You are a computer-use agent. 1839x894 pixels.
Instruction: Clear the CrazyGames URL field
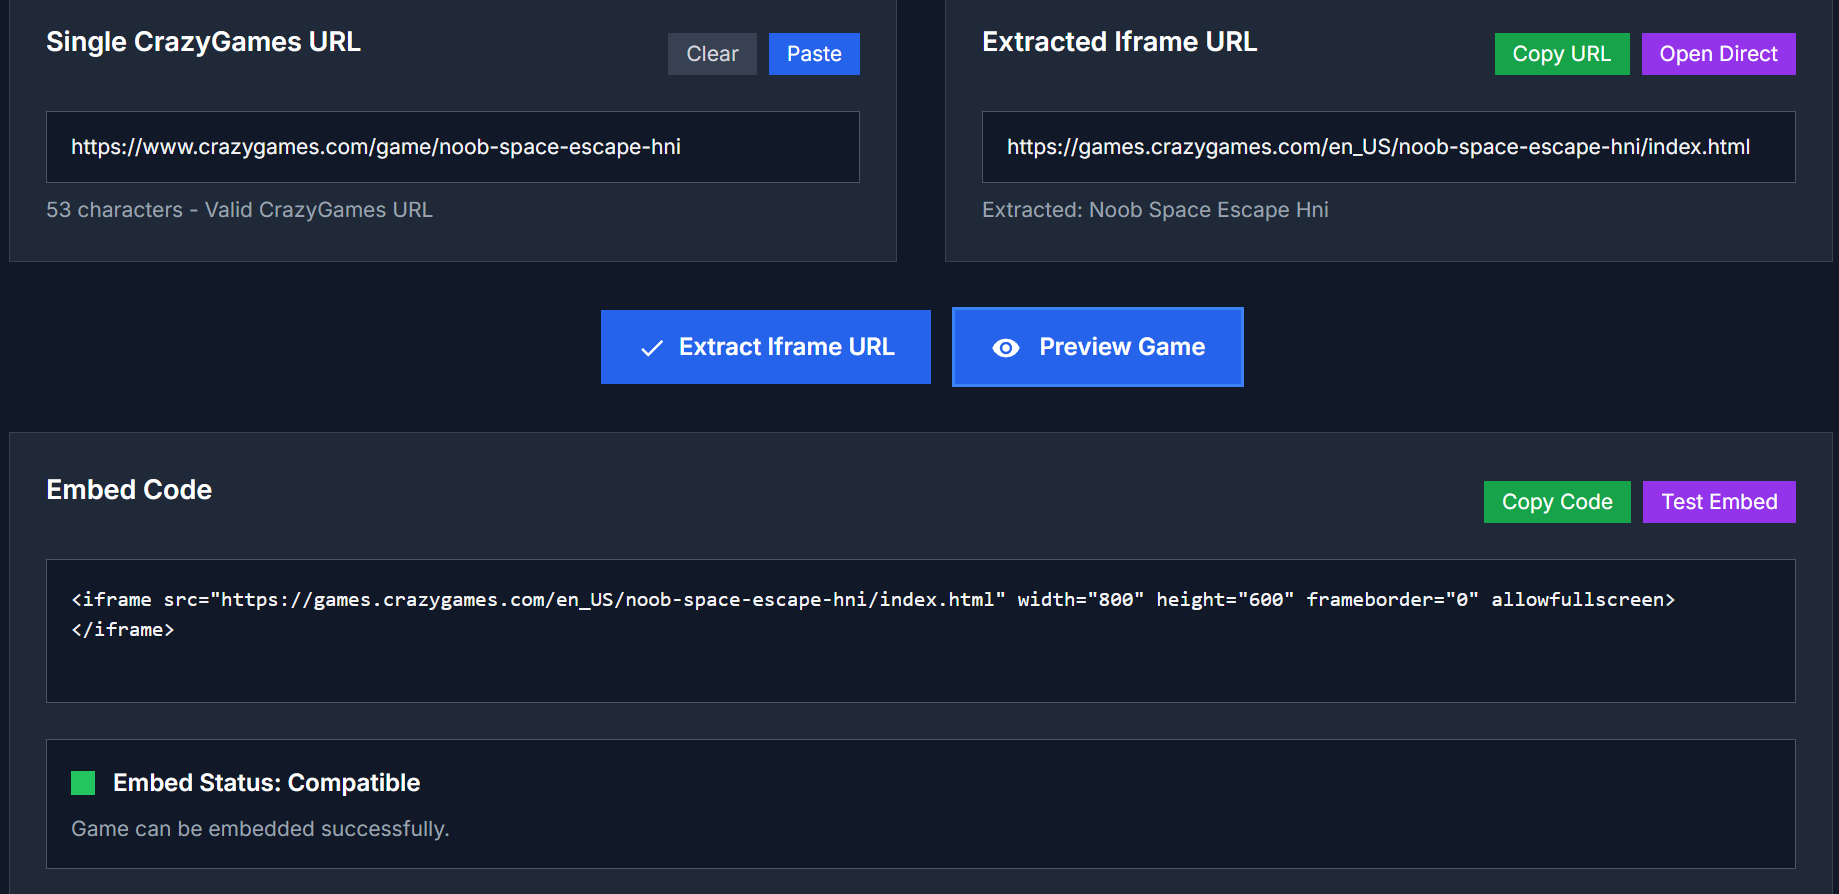coord(712,54)
